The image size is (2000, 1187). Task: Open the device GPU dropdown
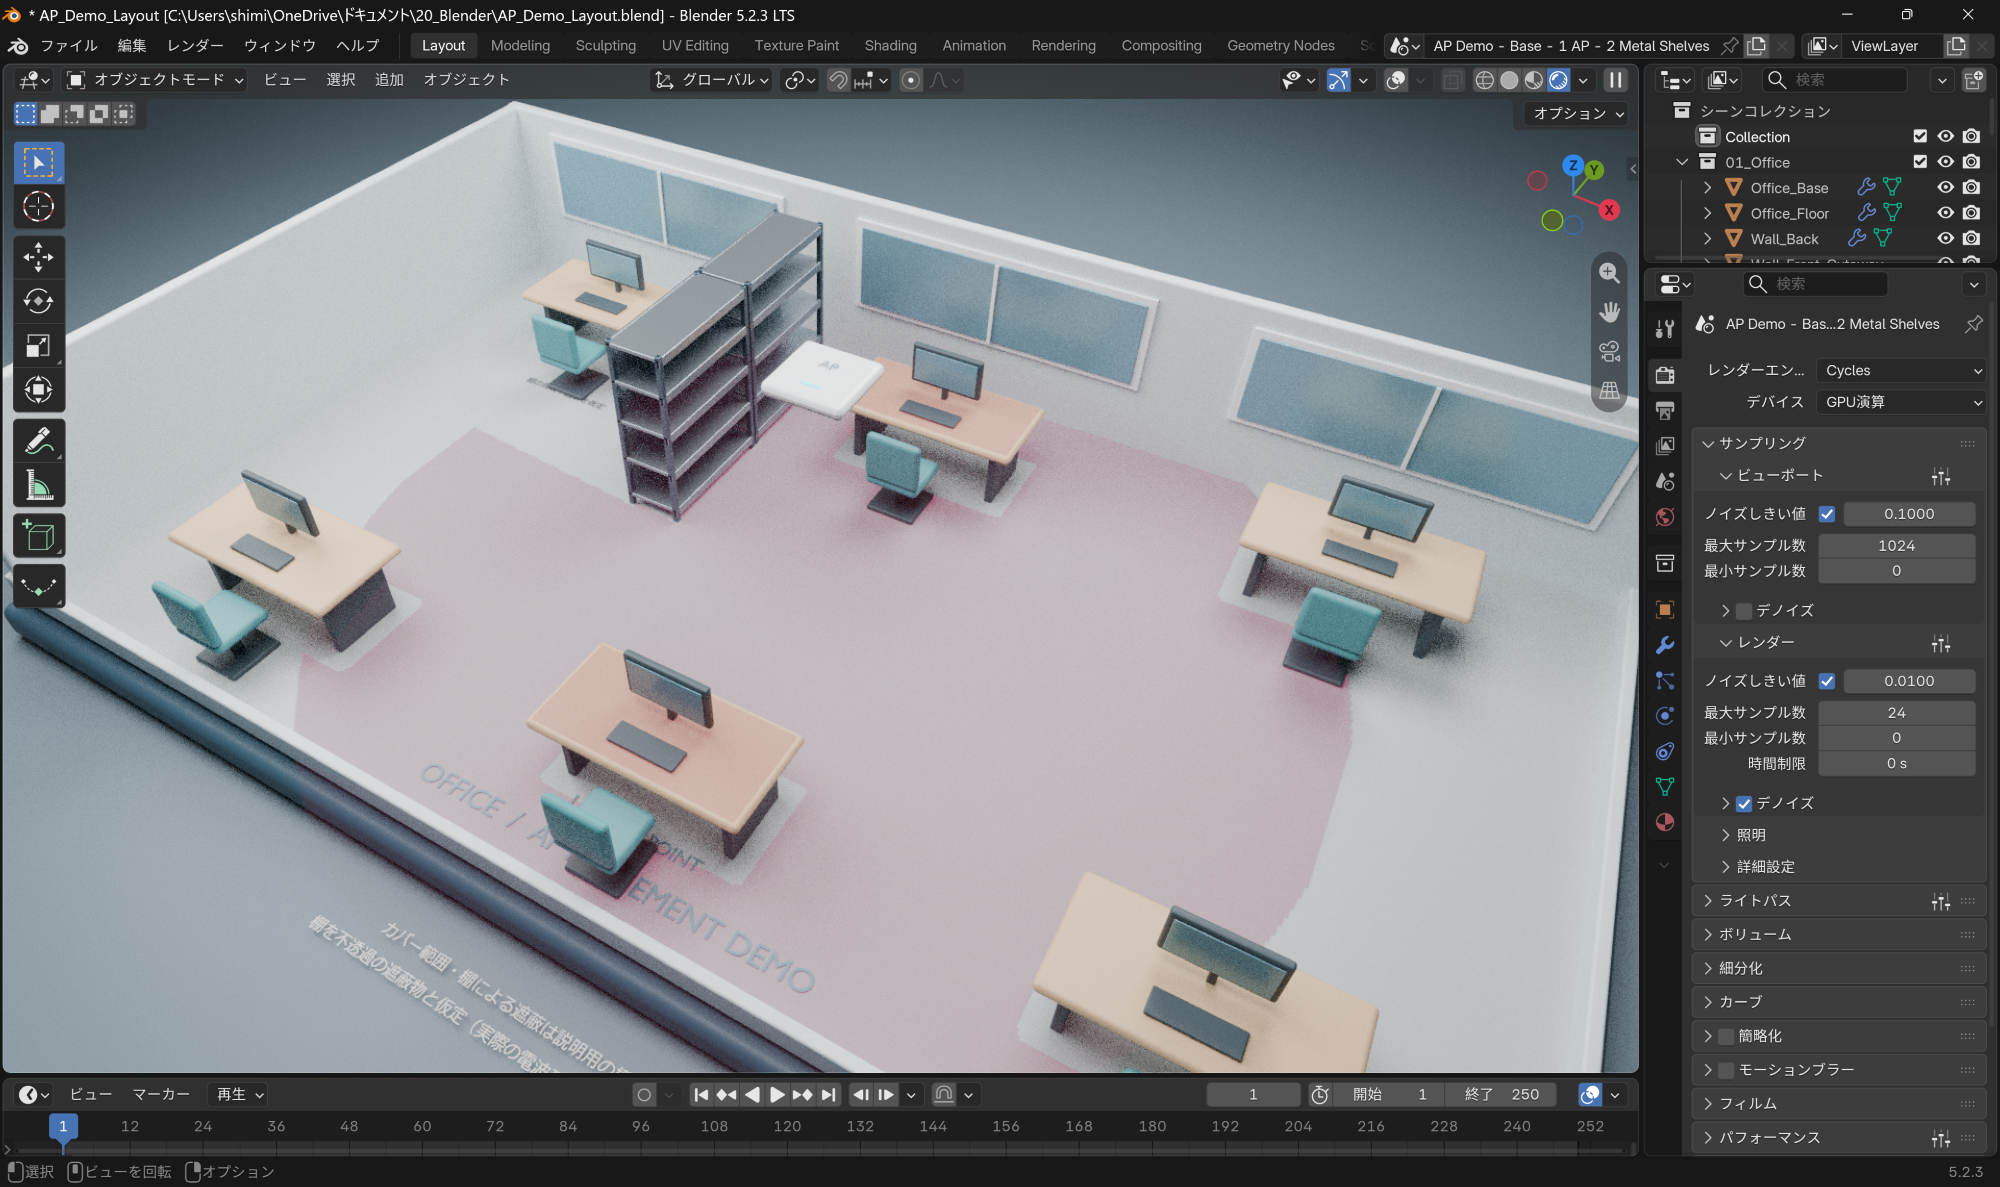click(x=1901, y=402)
